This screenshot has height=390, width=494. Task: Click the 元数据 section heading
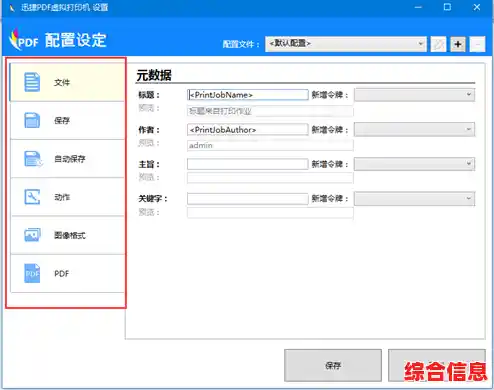154,75
